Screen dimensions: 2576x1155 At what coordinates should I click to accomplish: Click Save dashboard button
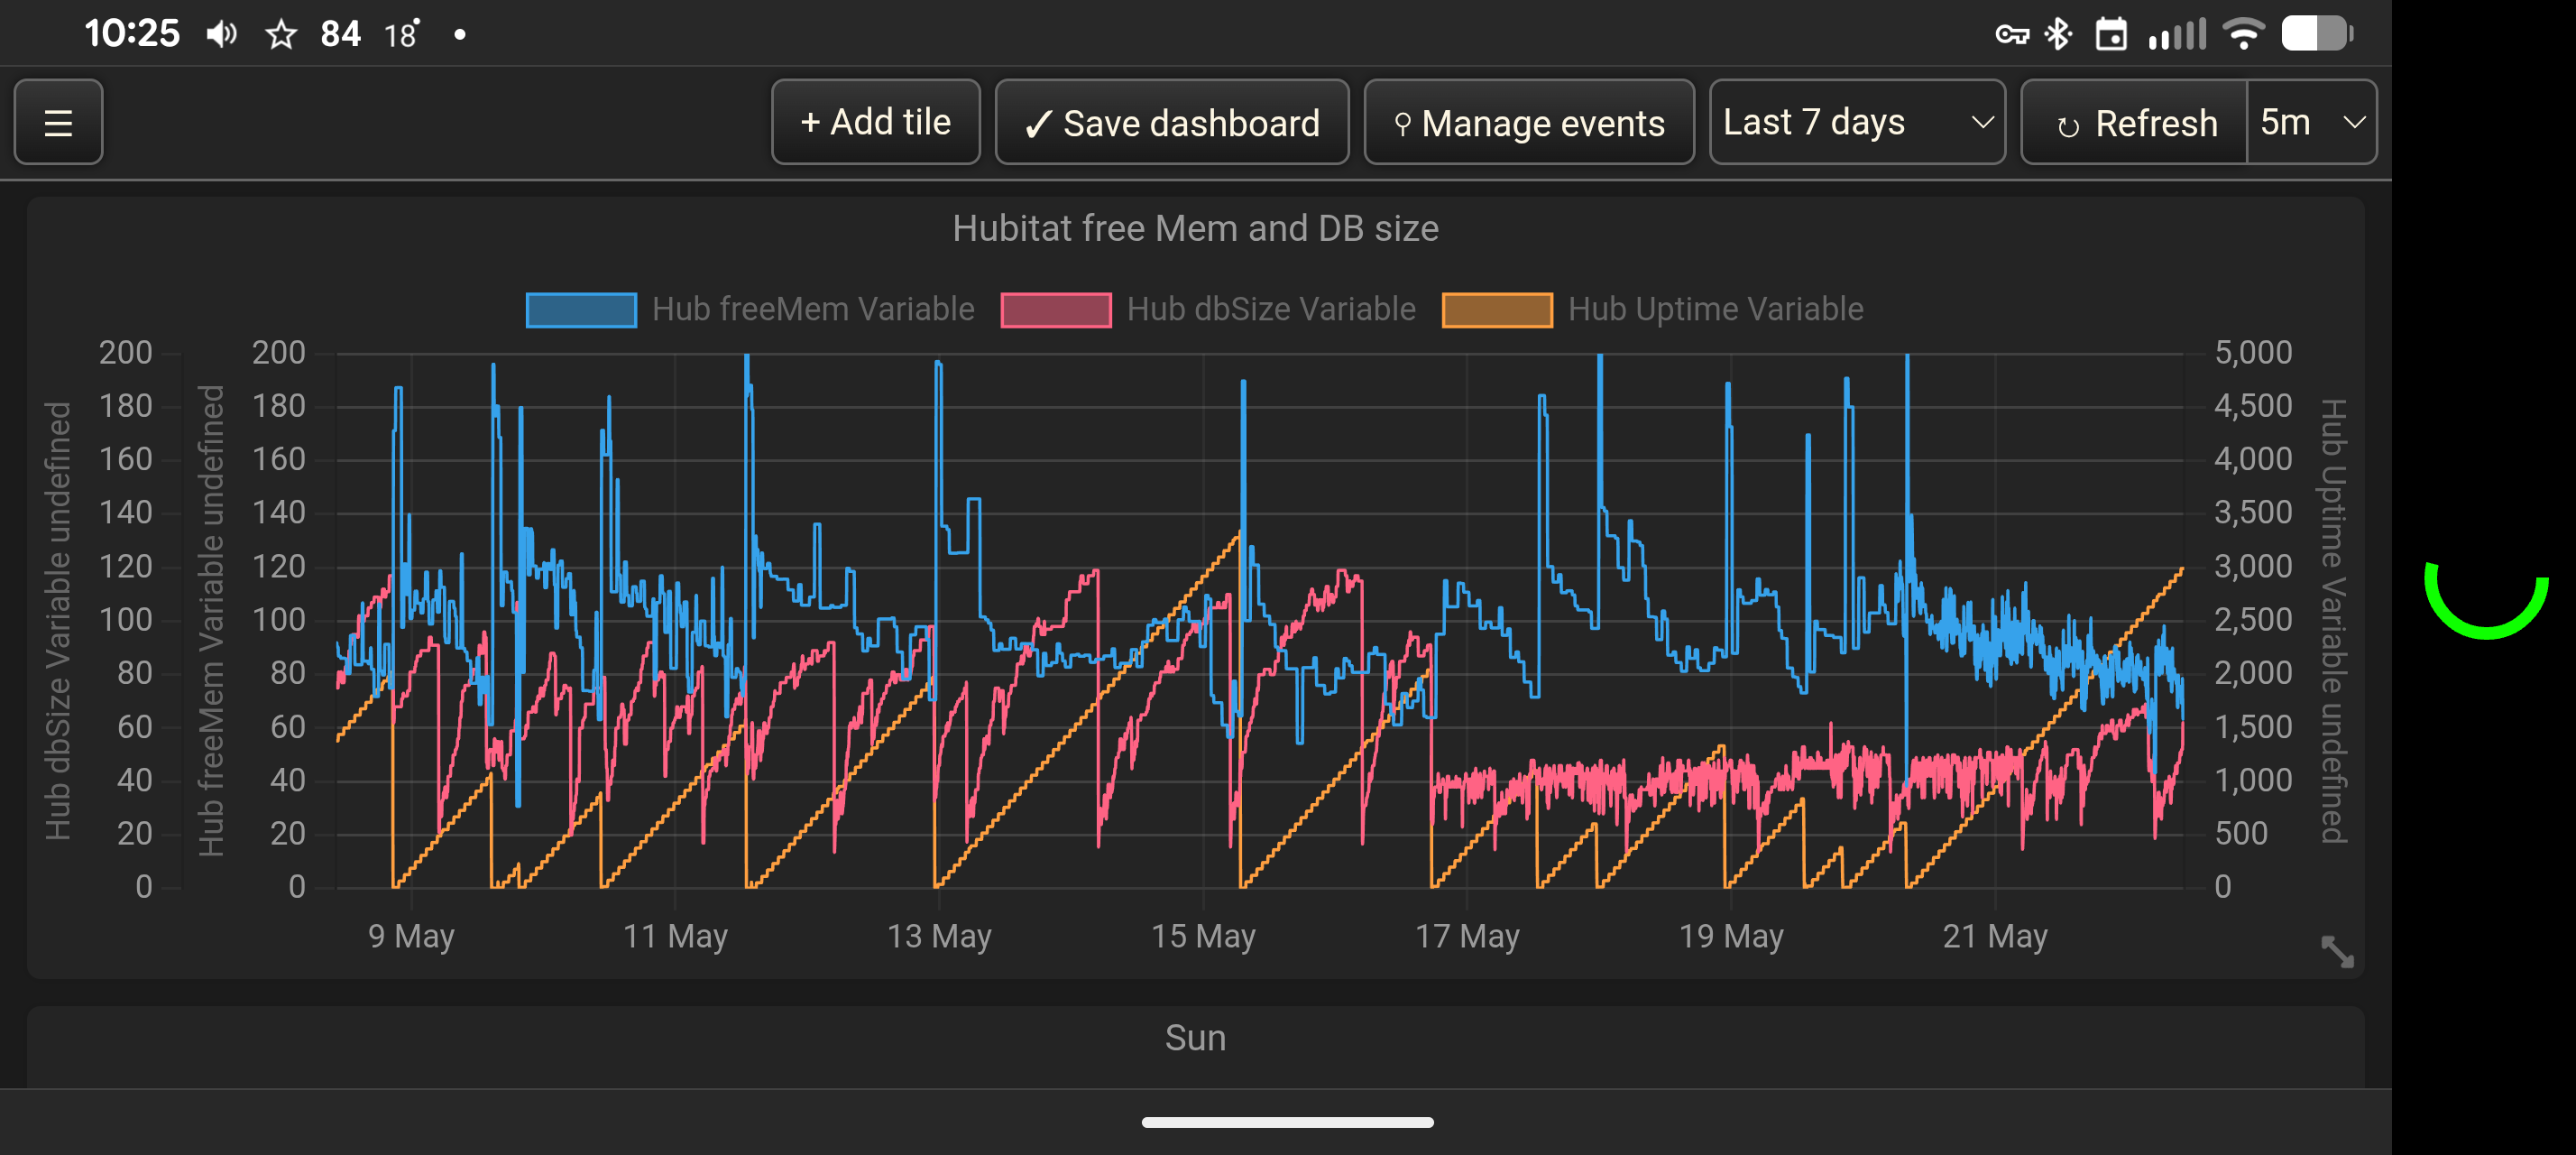click(1171, 122)
